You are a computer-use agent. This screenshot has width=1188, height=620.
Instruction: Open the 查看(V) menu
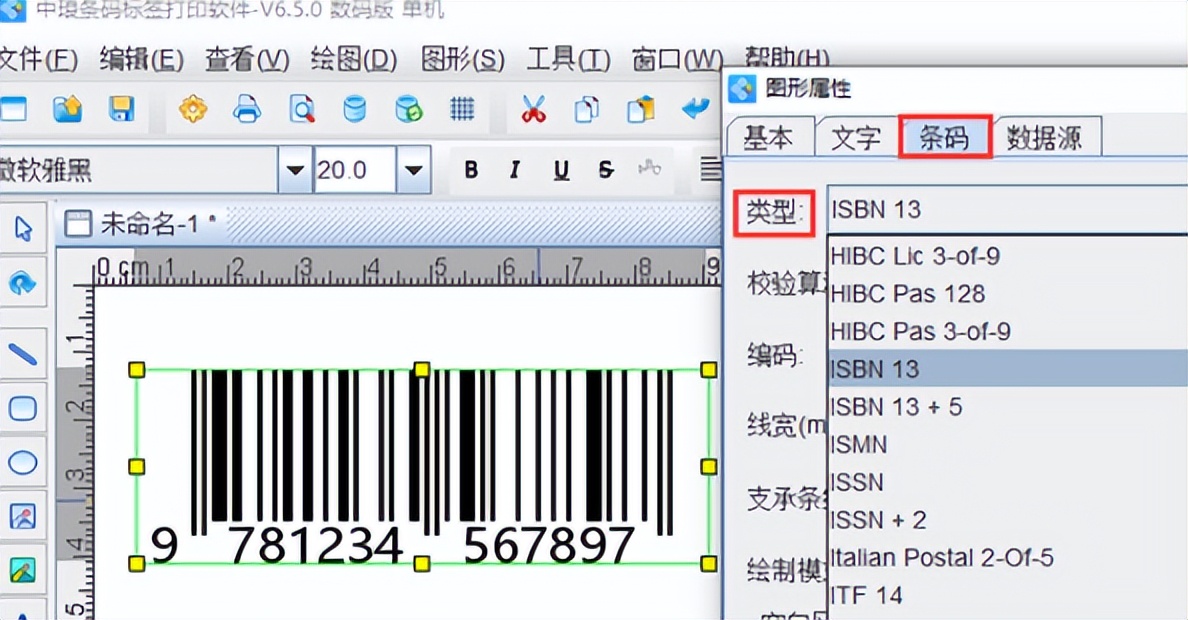point(248,60)
